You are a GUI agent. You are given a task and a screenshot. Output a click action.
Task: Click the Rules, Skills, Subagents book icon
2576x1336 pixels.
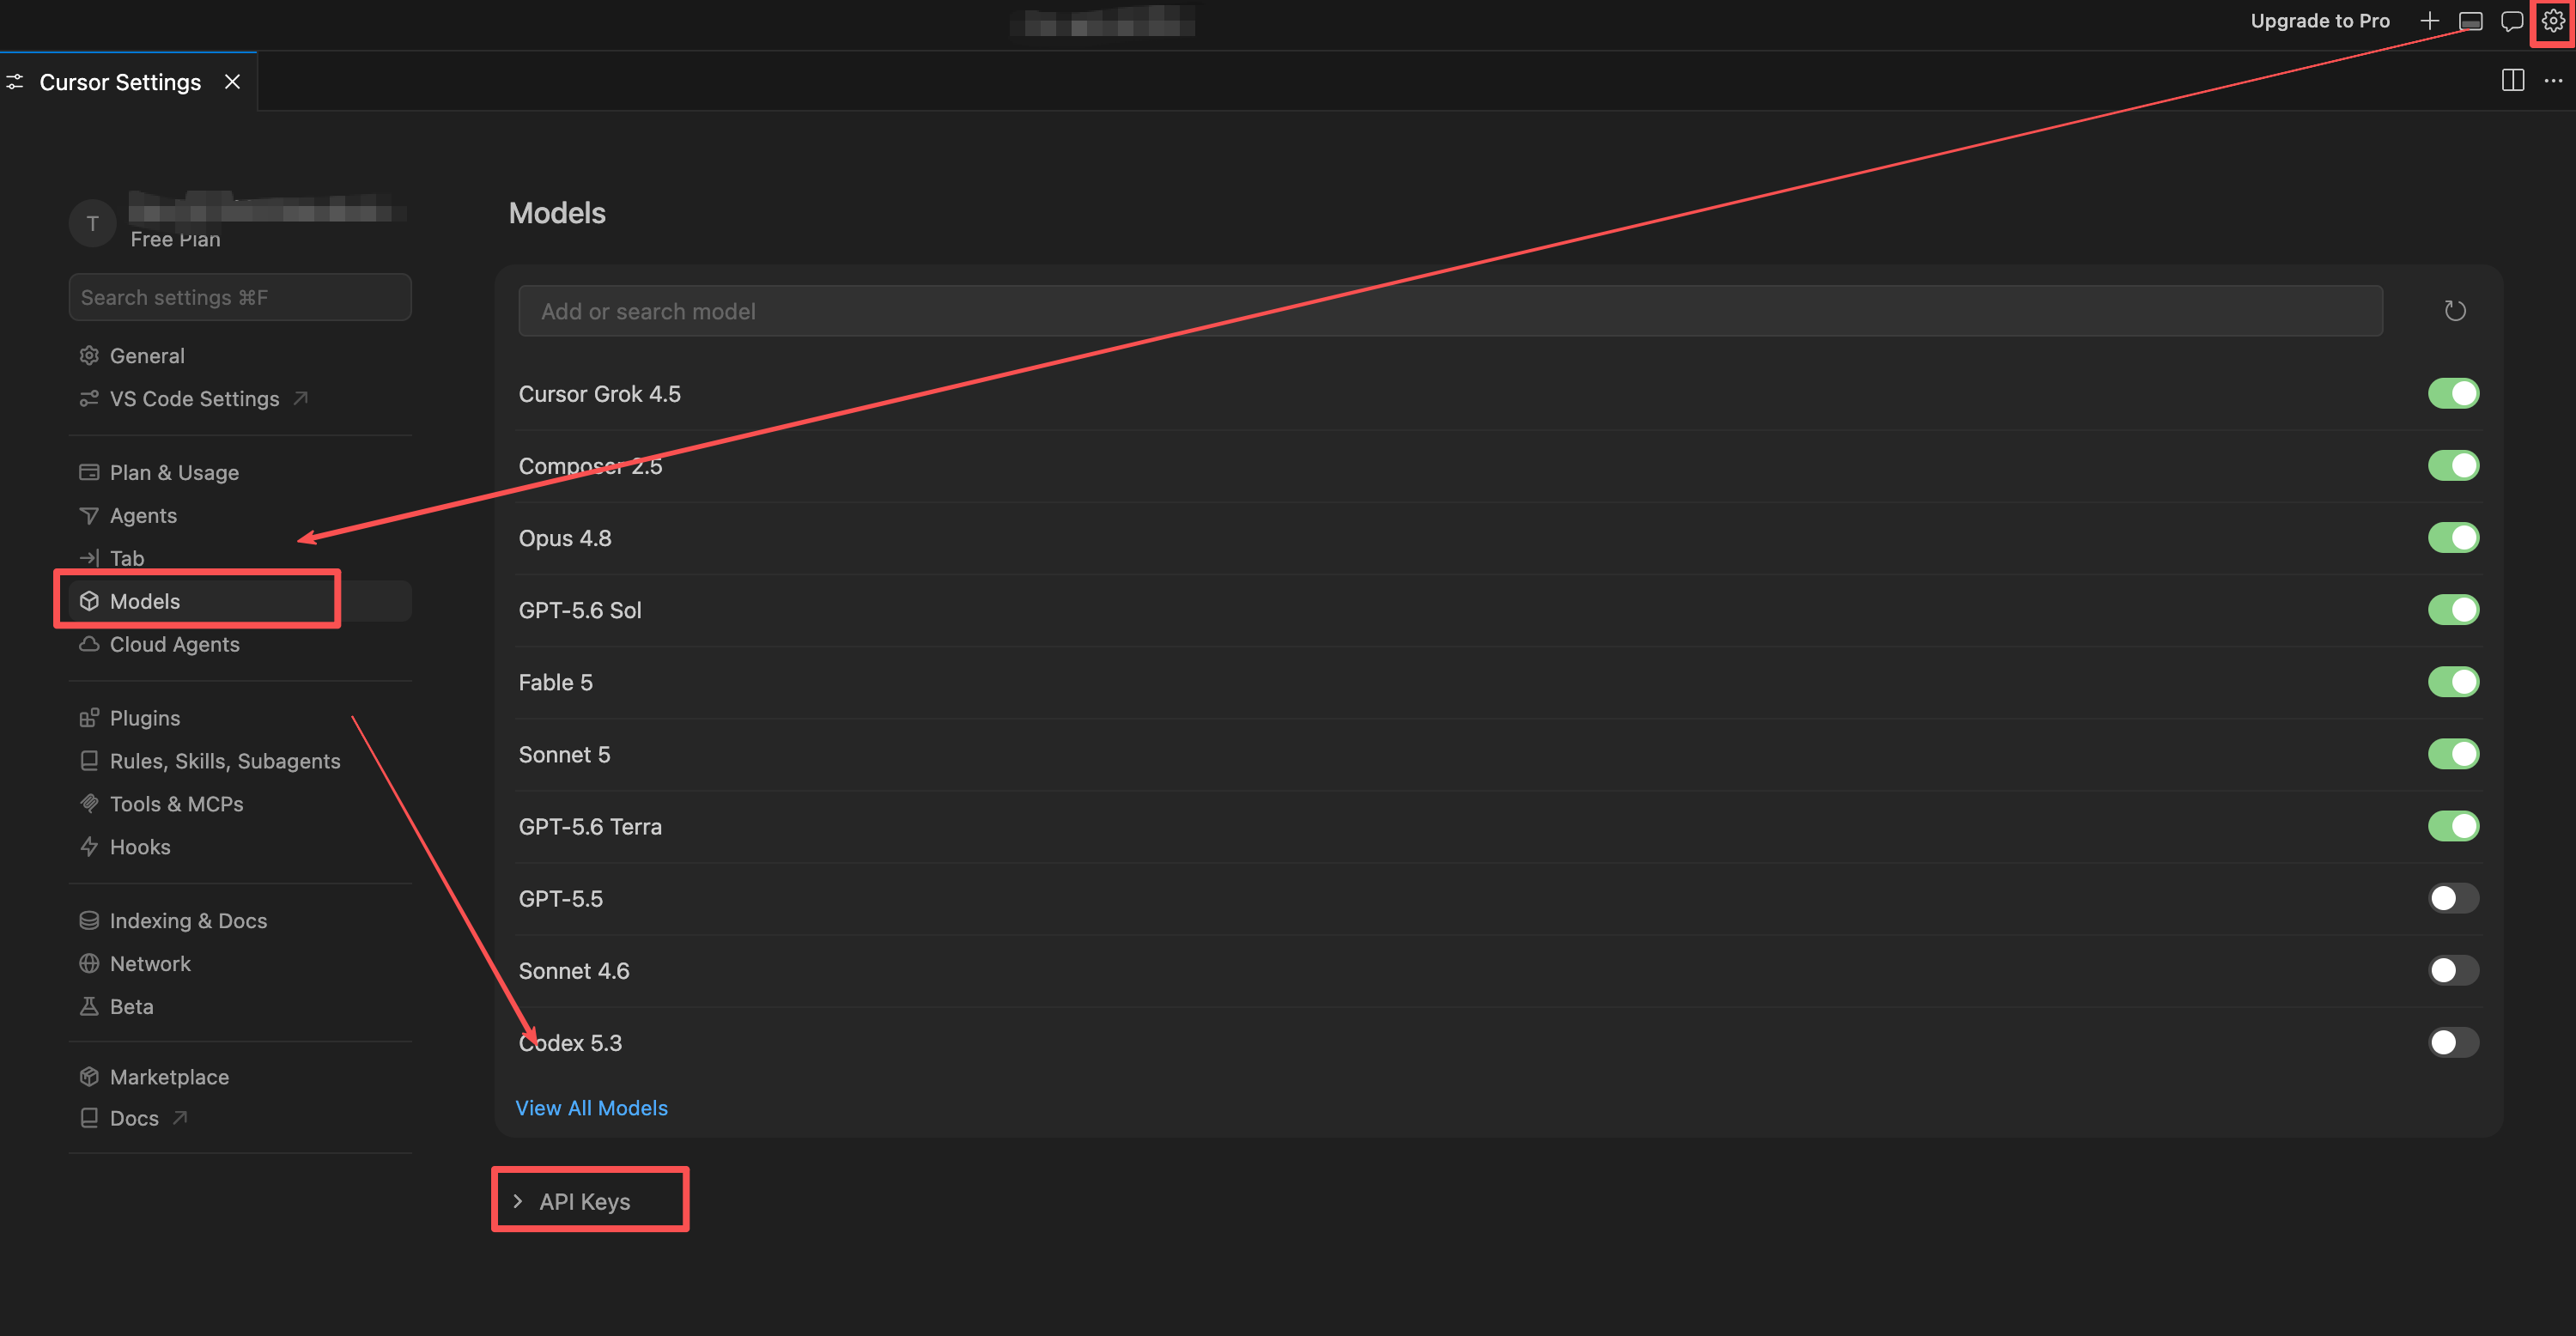click(89, 761)
